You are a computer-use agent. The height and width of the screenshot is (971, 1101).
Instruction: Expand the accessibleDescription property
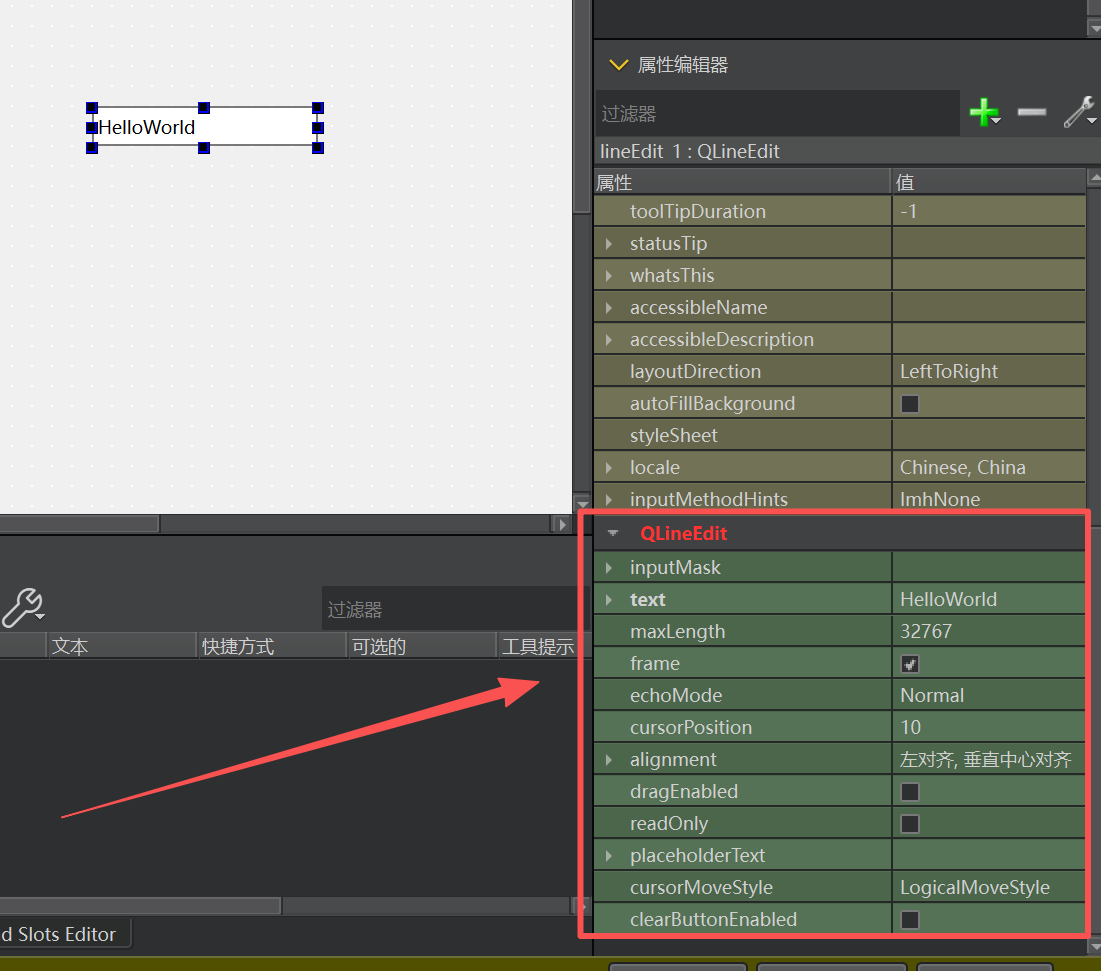point(609,340)
